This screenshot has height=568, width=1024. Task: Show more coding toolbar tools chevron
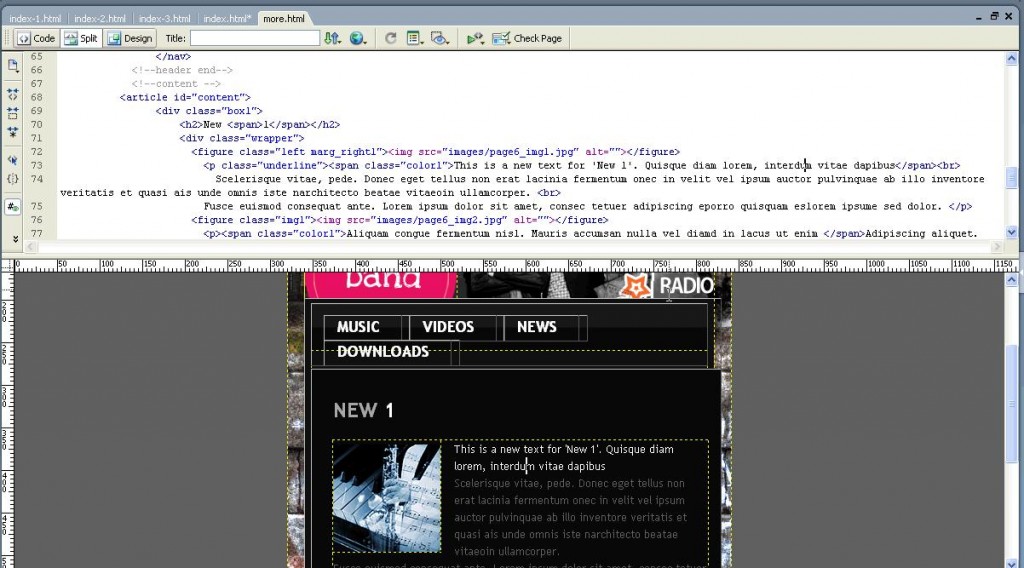tap(15, 239)
